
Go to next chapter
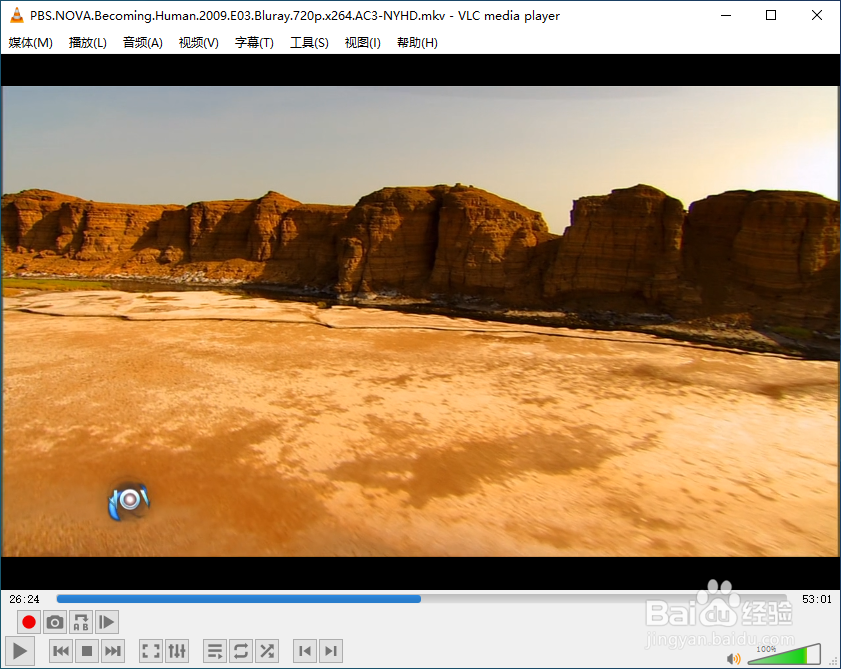[331, 651]
